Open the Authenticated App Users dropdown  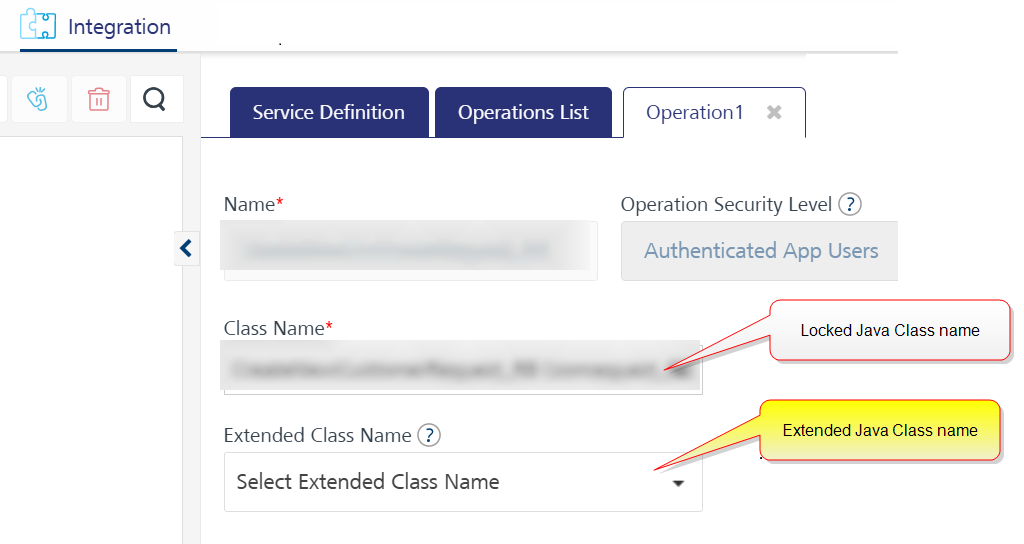click(x=760, y=251)
